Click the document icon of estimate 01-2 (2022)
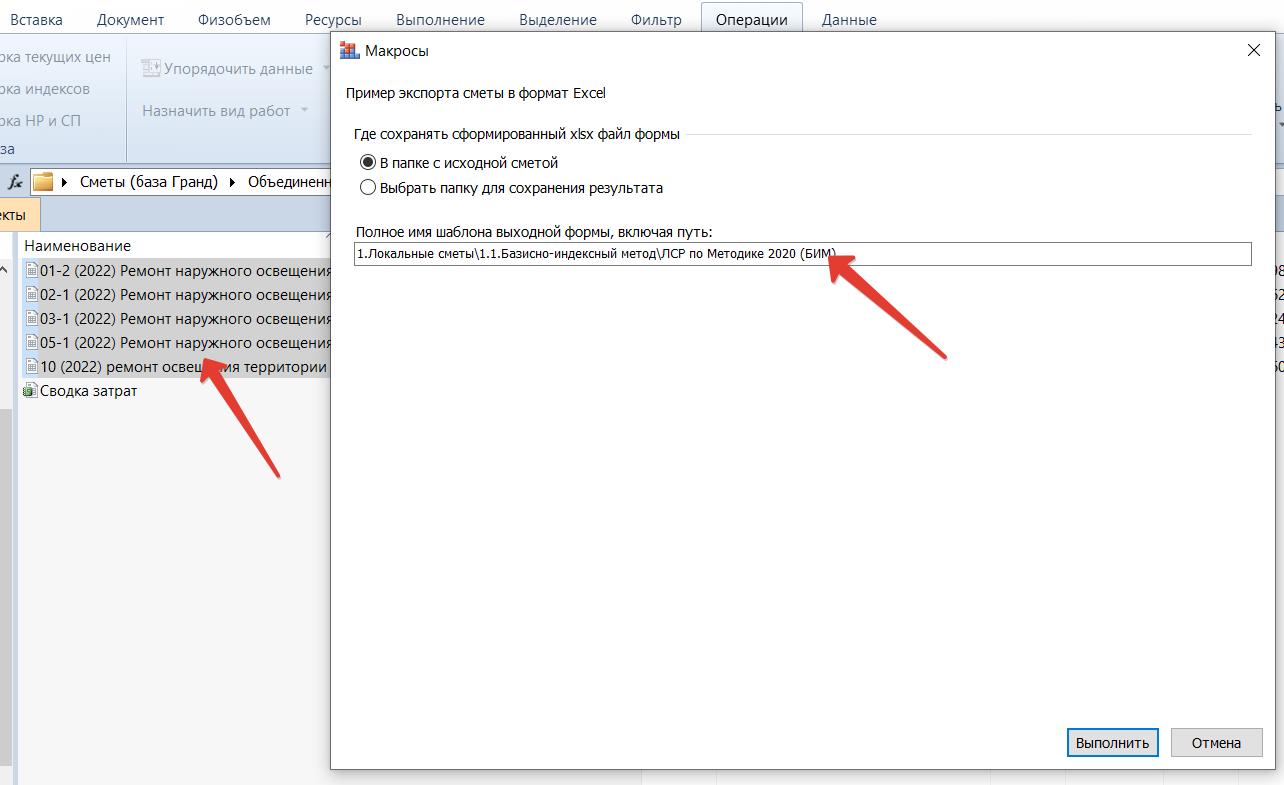This screenshot has width=1284, height=785. (31, 271)
